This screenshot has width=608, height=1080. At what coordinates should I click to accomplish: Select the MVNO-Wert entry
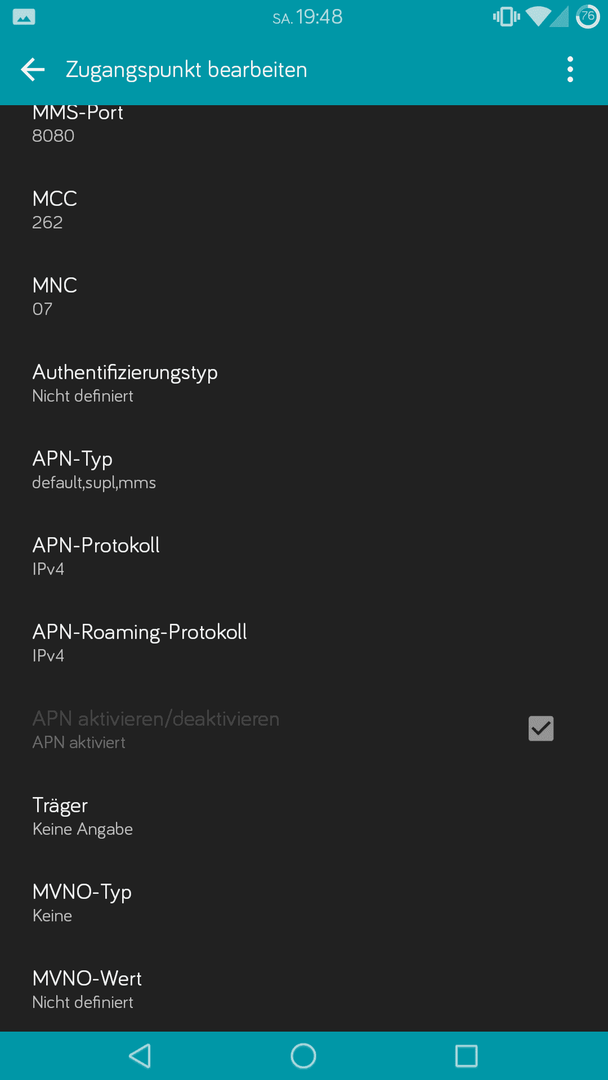tap(304, 990)
